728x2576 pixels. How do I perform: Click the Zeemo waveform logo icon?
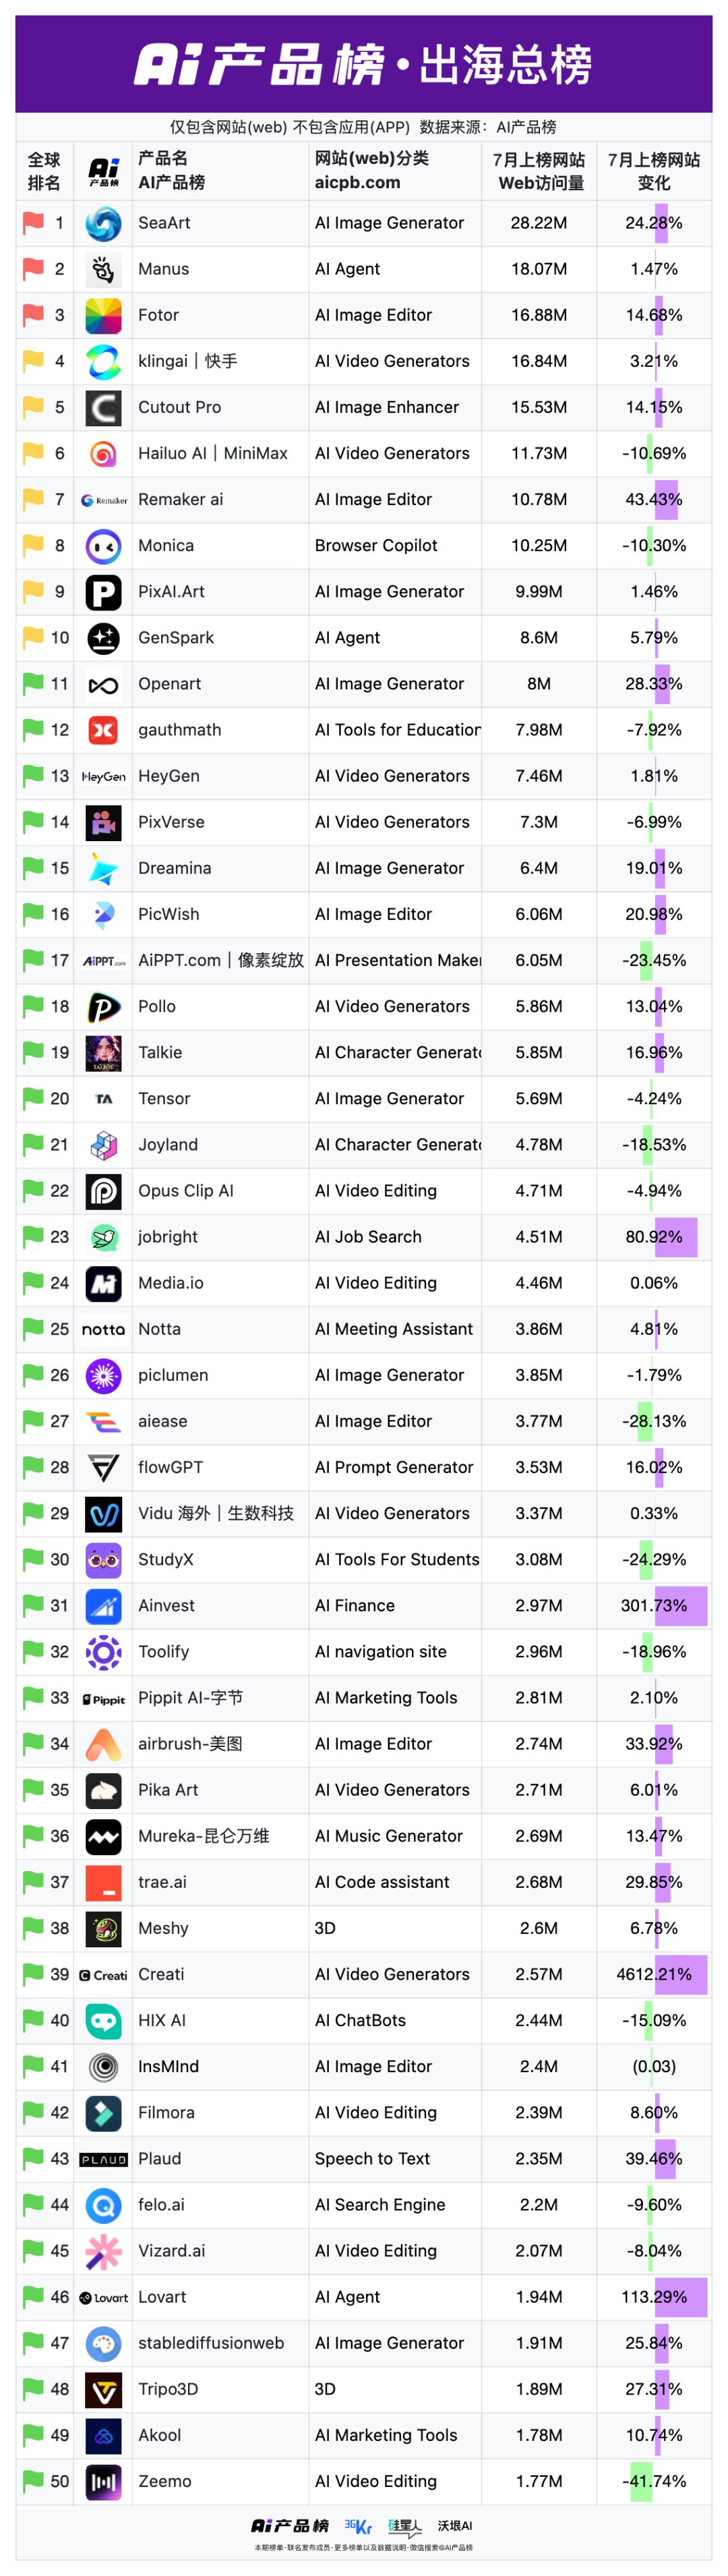103,2481
